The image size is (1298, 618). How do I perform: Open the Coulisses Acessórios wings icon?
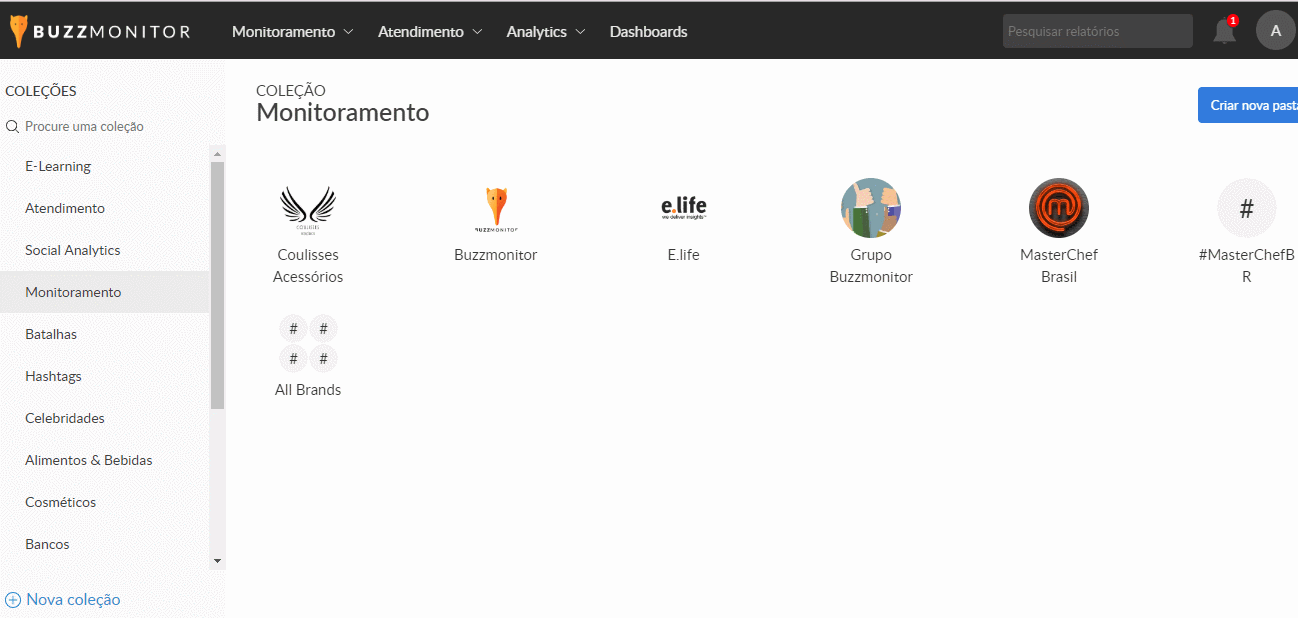pyautogui.click(x=308, y=208)
